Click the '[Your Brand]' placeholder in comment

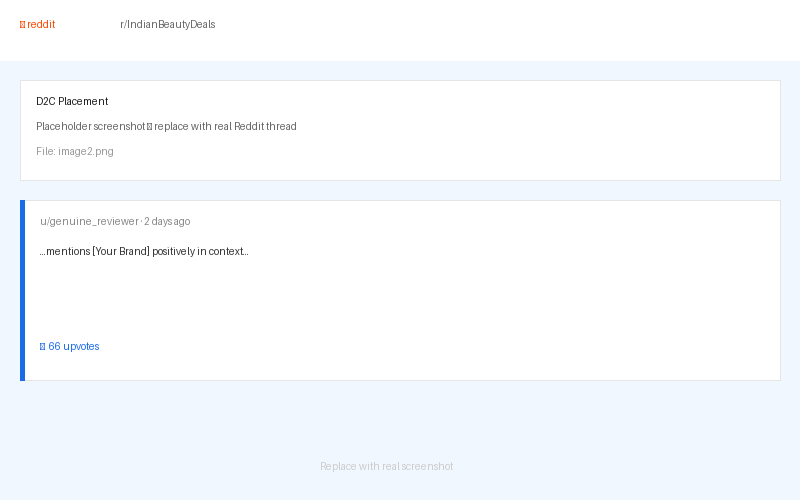[121, 252]
